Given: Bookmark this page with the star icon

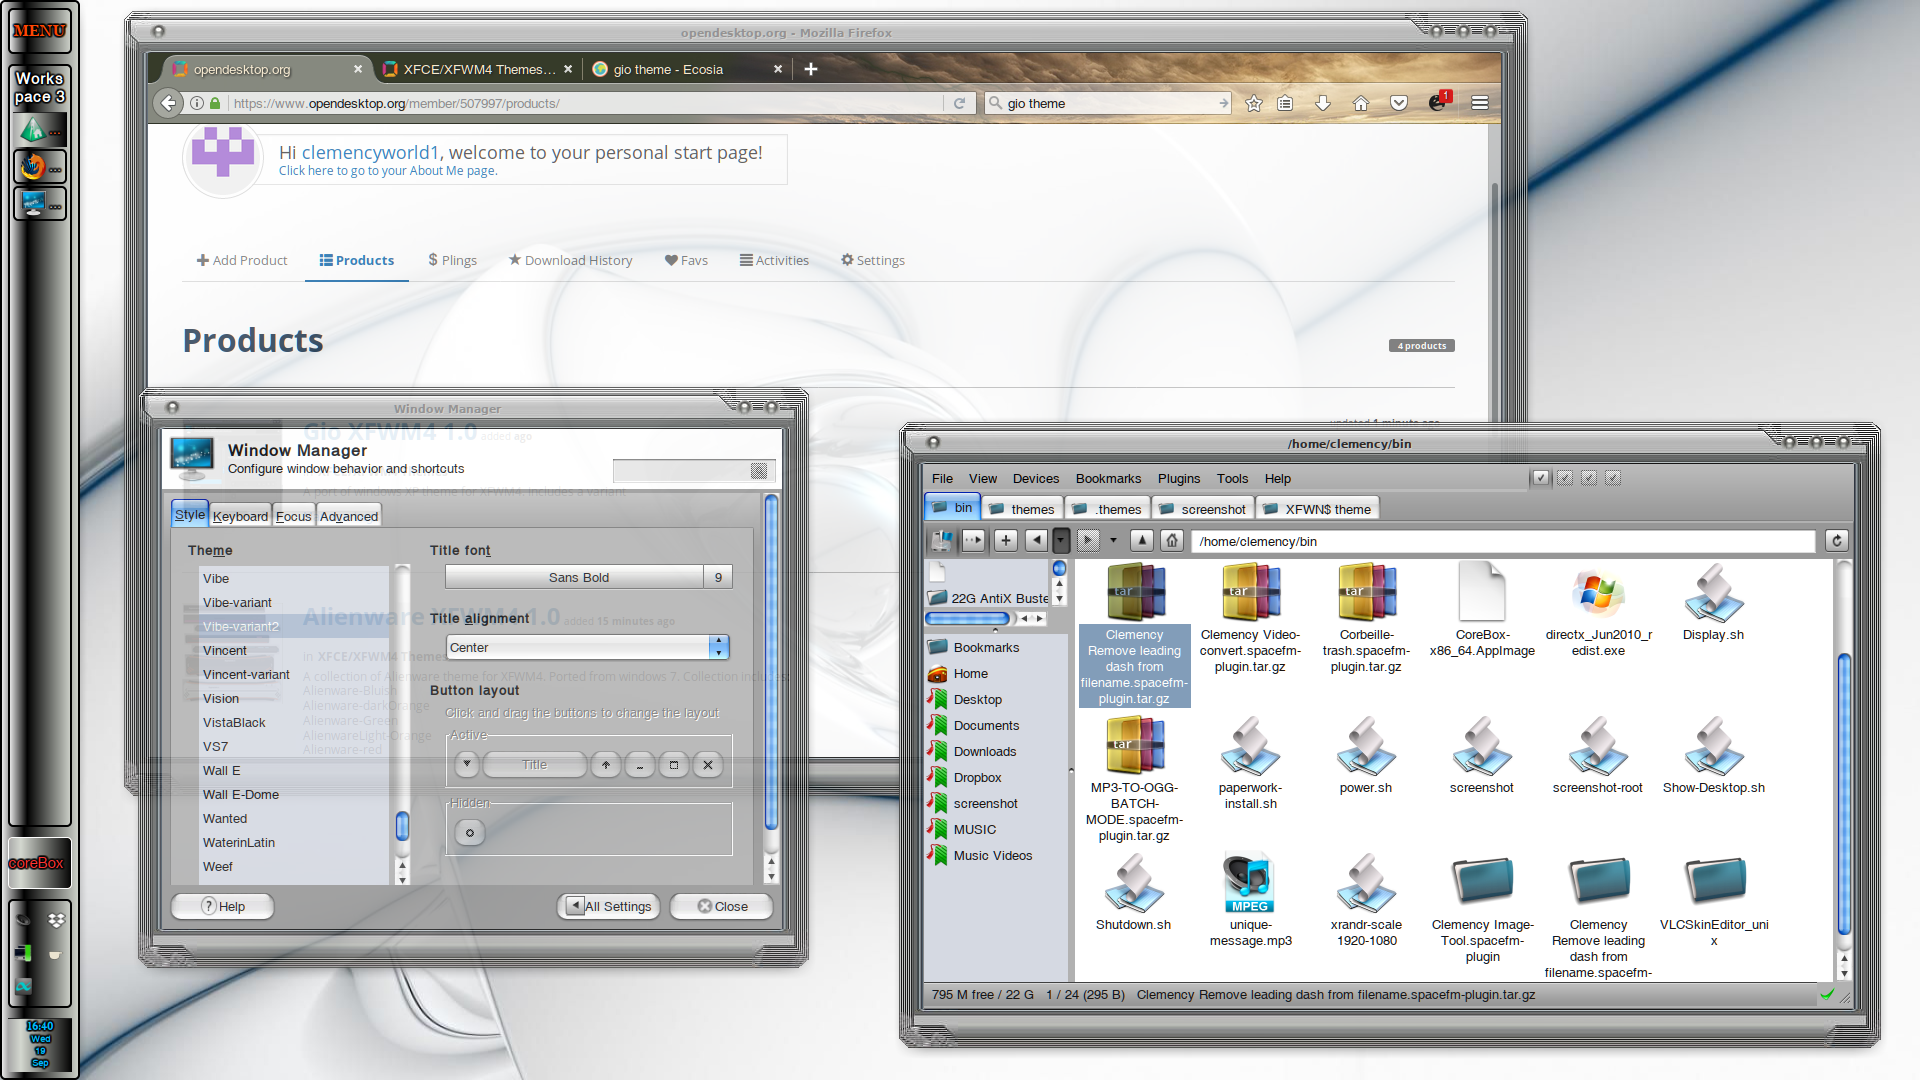Looking at the screenshot, I should pos(1253,103).
